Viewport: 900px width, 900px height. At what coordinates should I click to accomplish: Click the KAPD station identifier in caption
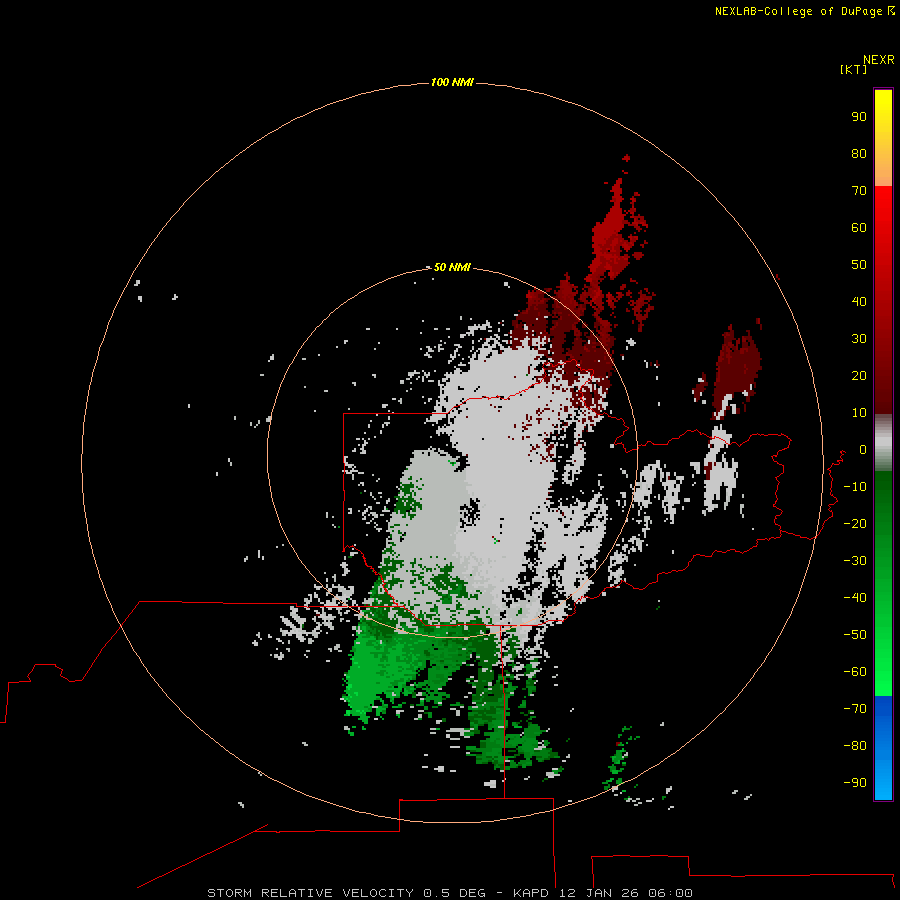(532, 893)
